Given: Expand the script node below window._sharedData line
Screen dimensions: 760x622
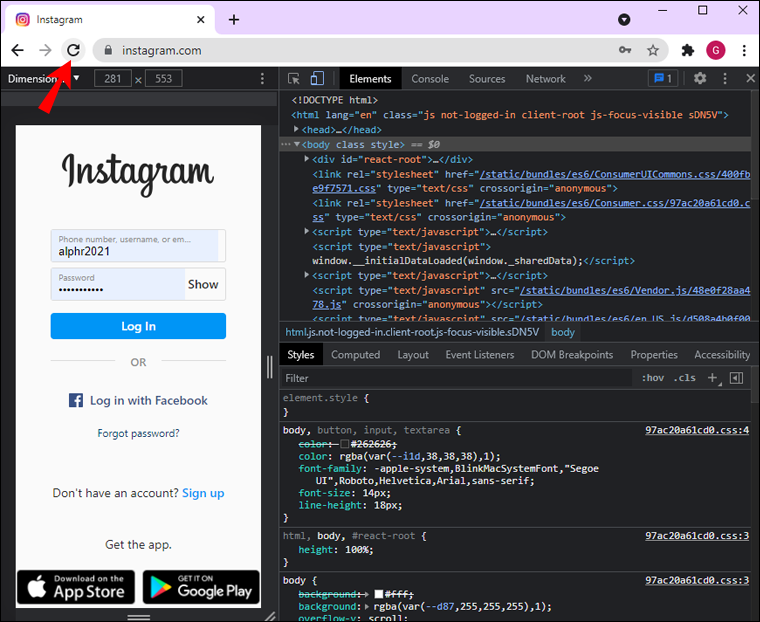Looking at the screenshot, I should click(306, 275).
